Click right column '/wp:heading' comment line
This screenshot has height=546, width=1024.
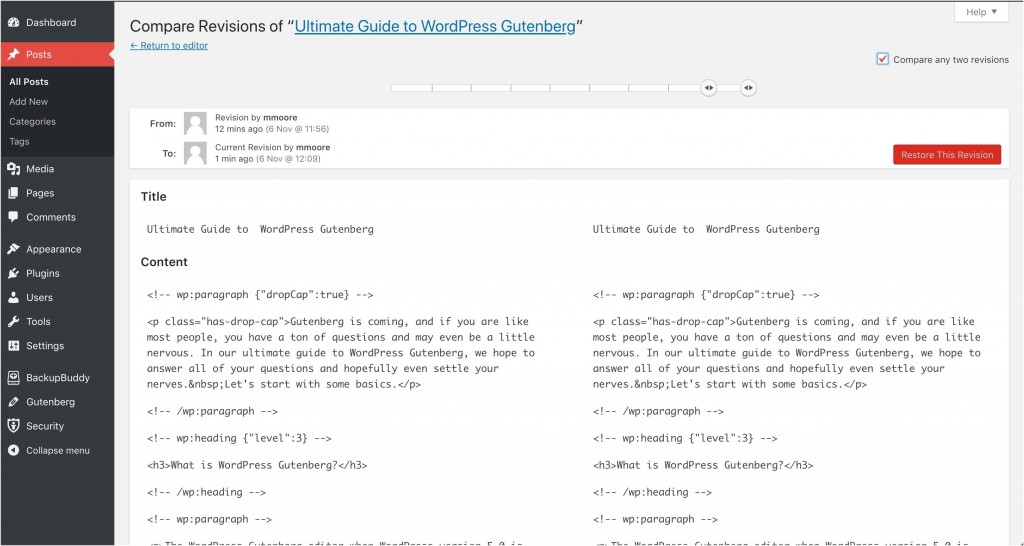pos(652,492)
